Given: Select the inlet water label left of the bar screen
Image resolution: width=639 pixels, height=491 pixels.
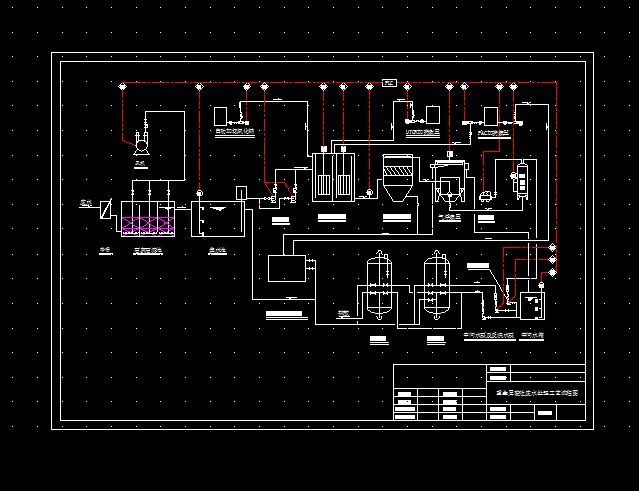Looking at the screenshot, I should [85, 203].
